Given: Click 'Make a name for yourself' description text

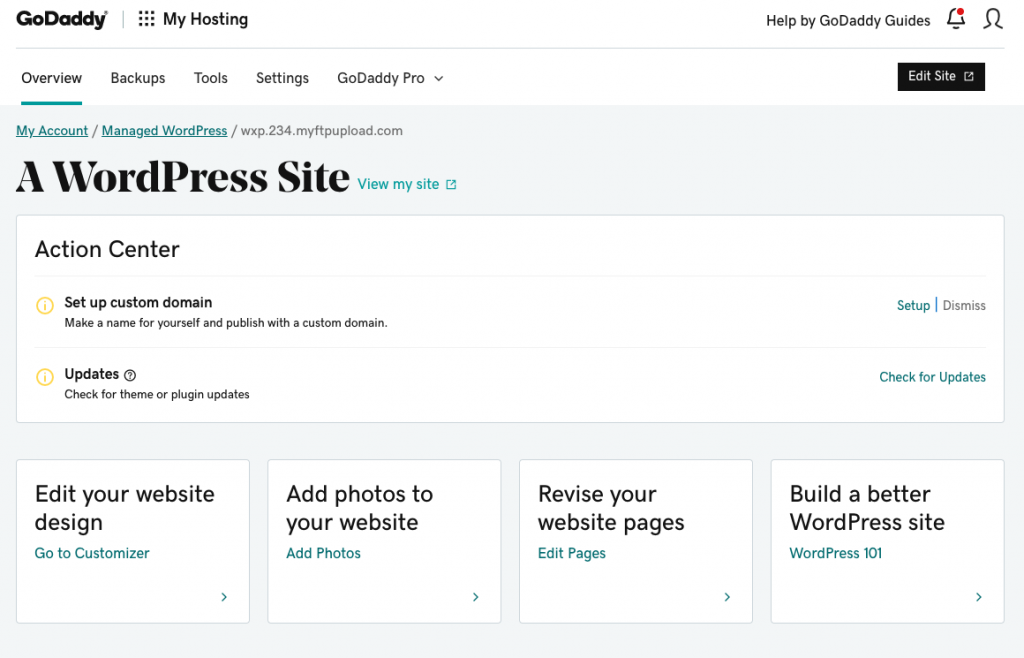Looking at the screenshot, I should [225, 323].
